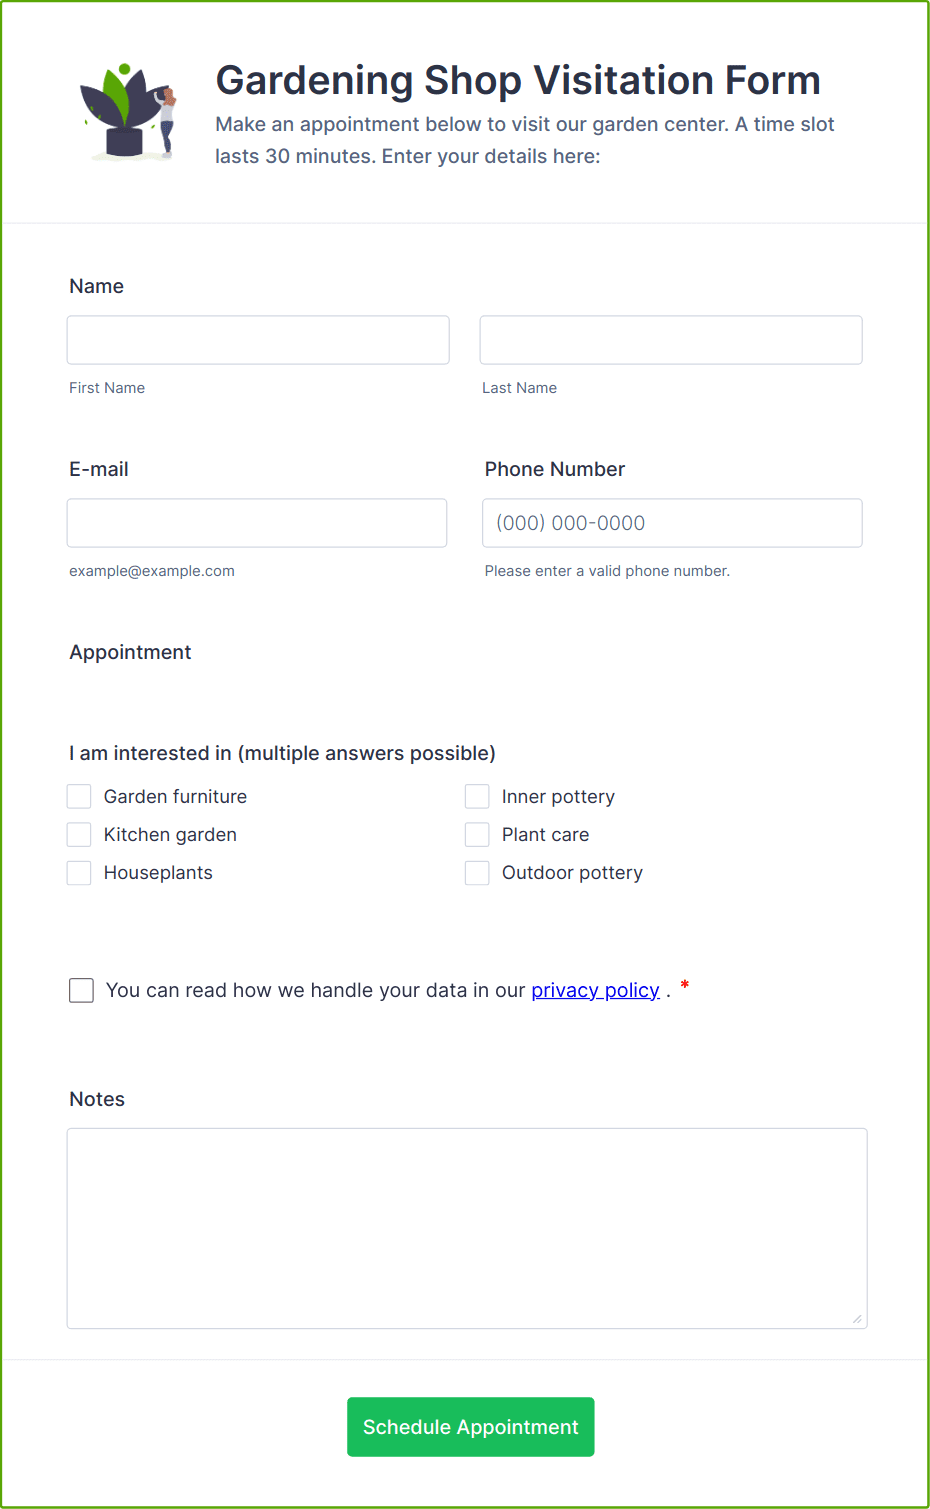
Task: Click the gardening shop plant logo
Action: point(129,111)
